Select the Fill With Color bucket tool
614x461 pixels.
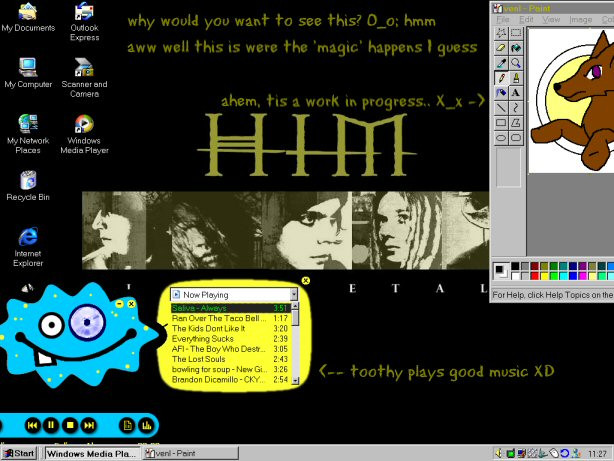coord(516,47)
